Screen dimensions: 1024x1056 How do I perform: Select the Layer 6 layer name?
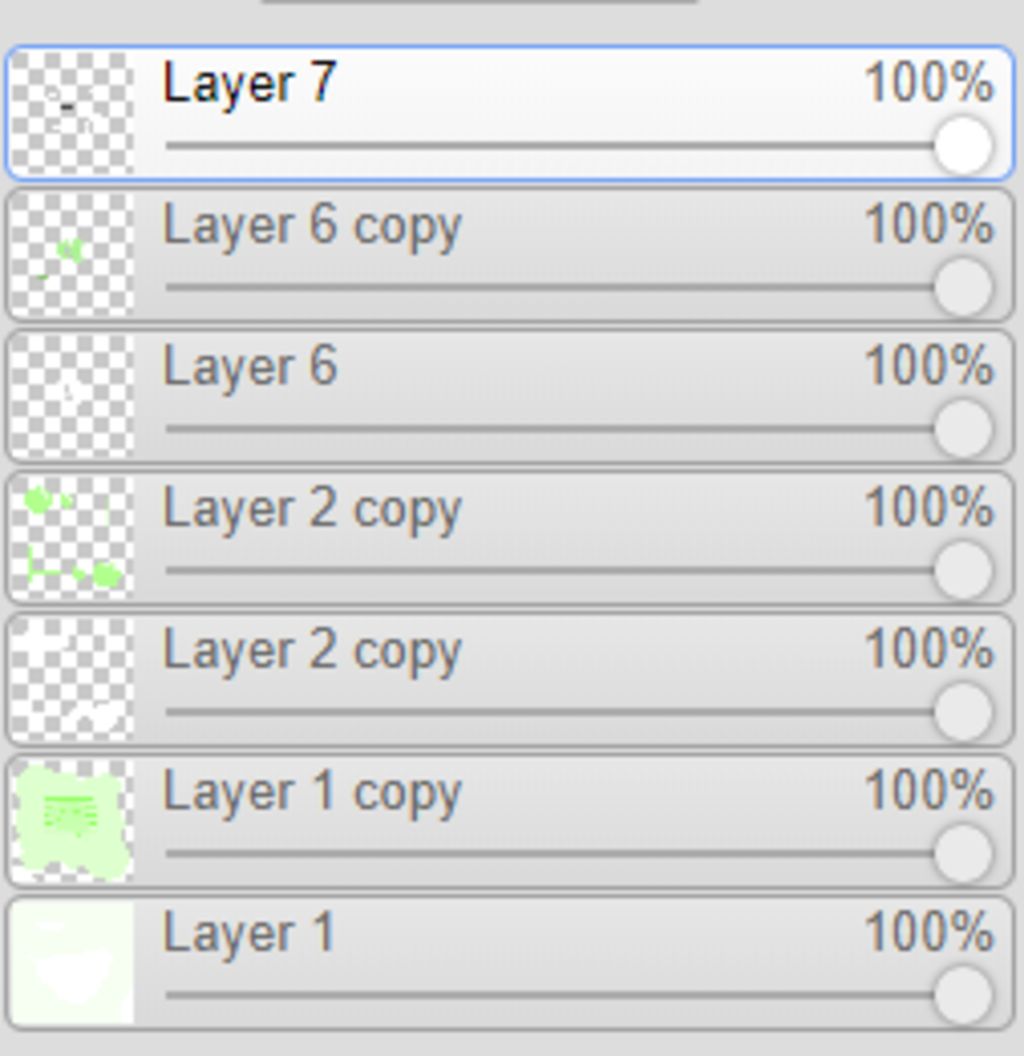[x=250, y=366]
